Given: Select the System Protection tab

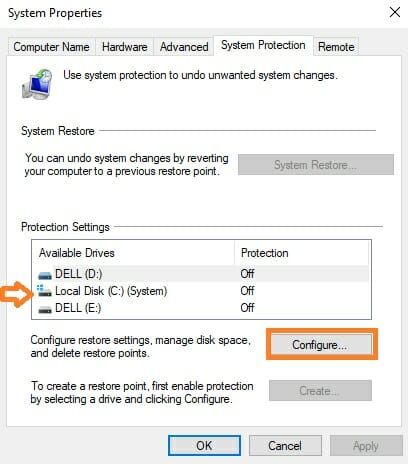Looking at the screenshot, I should pyautogui.click(x=263, y=45).
